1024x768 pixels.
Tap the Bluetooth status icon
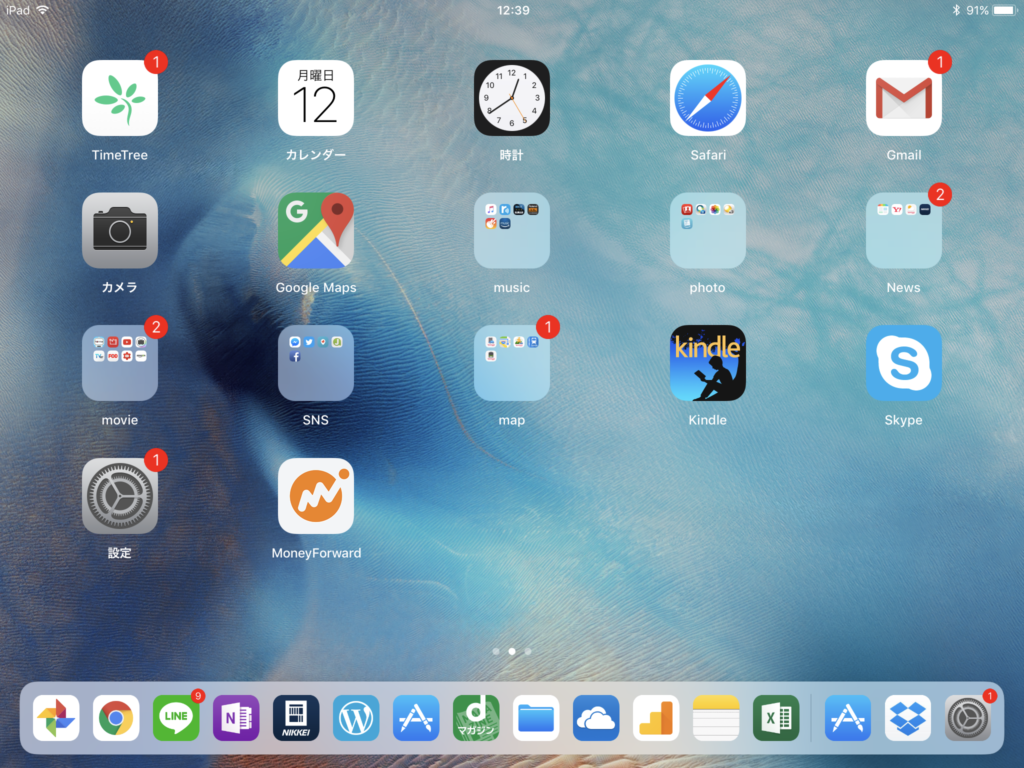[x=956, y=10]
